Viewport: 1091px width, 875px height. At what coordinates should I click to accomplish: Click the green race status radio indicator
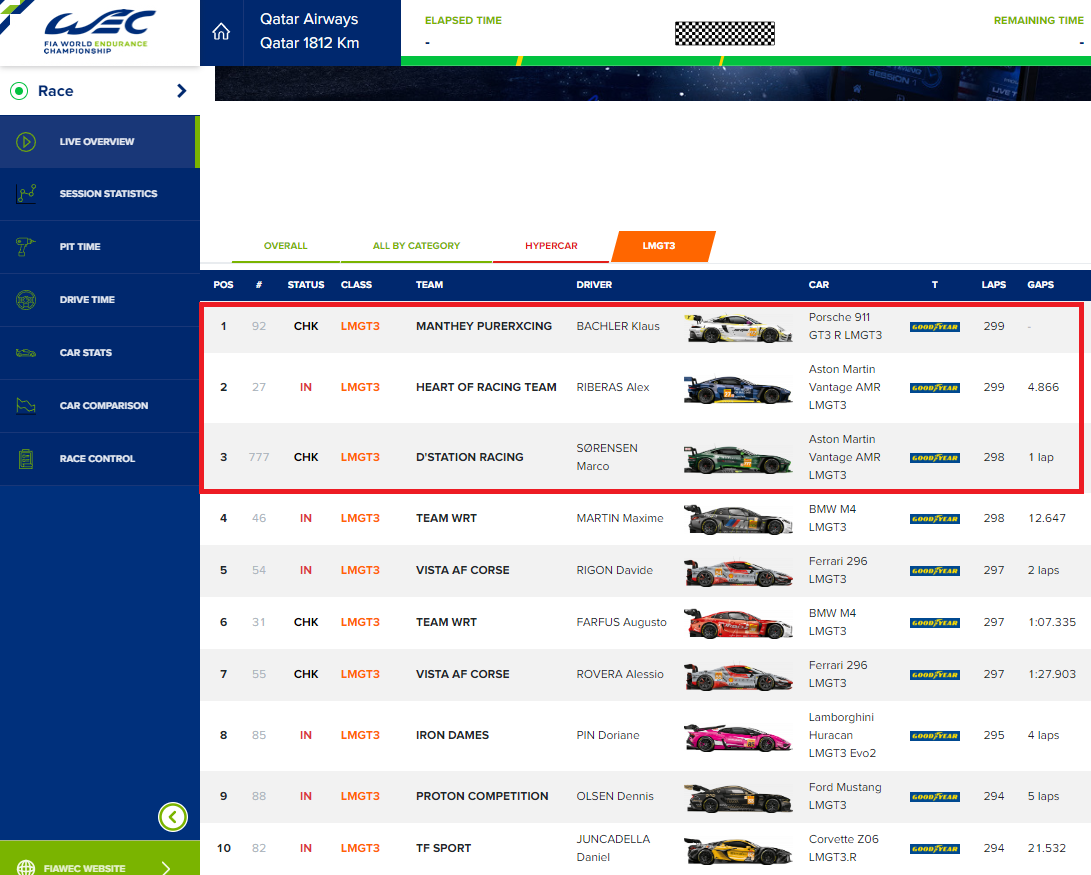click(x=18, y=91)
